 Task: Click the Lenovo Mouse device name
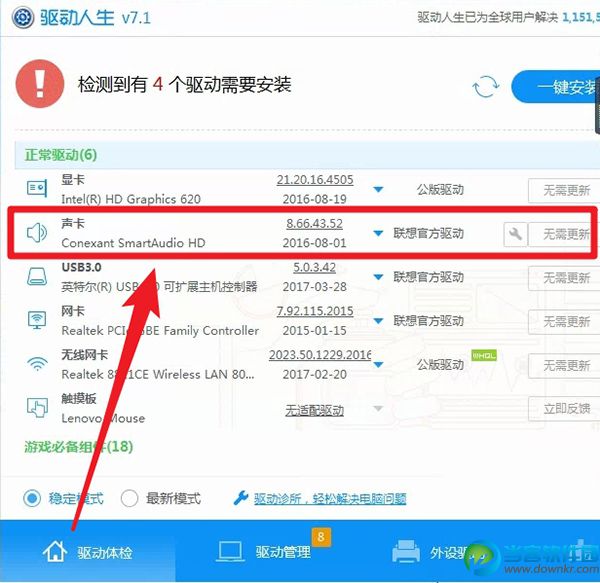coord(103,418)
